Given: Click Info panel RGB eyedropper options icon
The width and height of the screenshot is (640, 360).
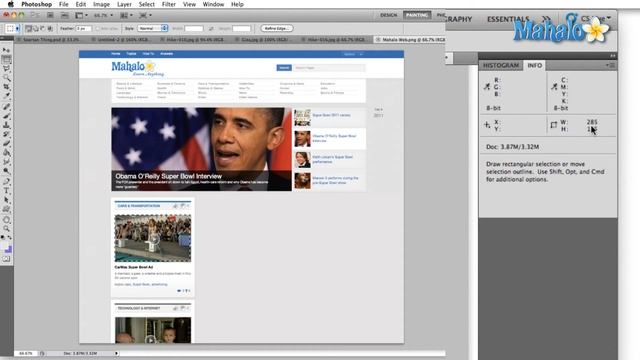Looking at the screenshot, I should (487, 87).
